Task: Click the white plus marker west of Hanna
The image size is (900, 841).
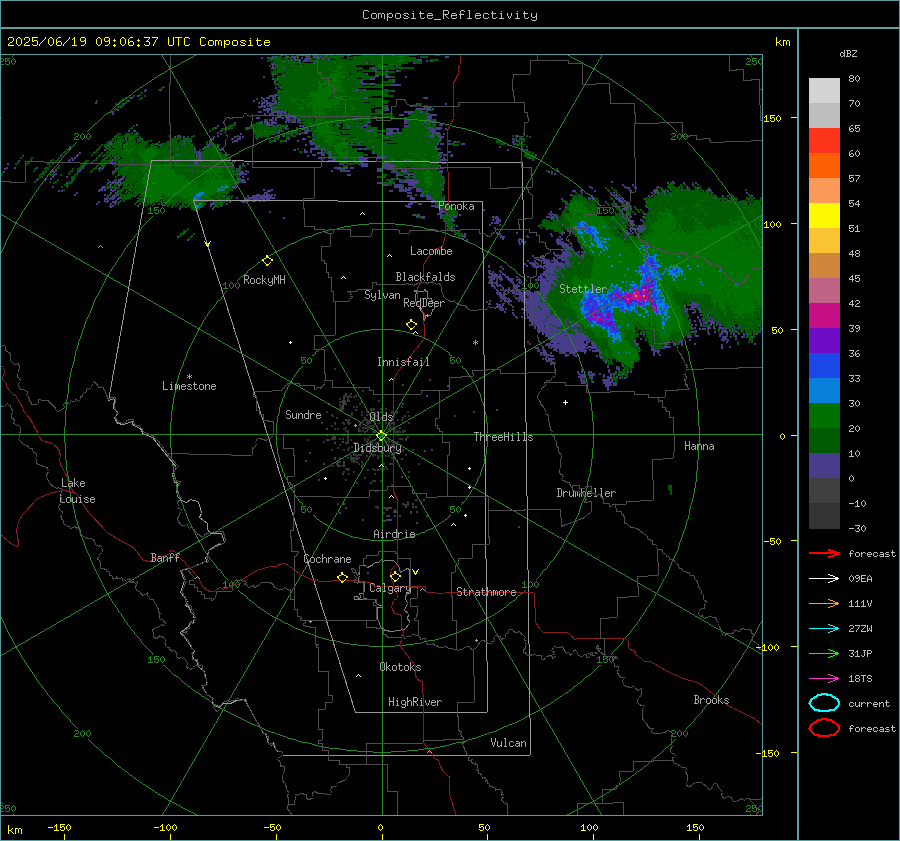Action: point(565,402)
